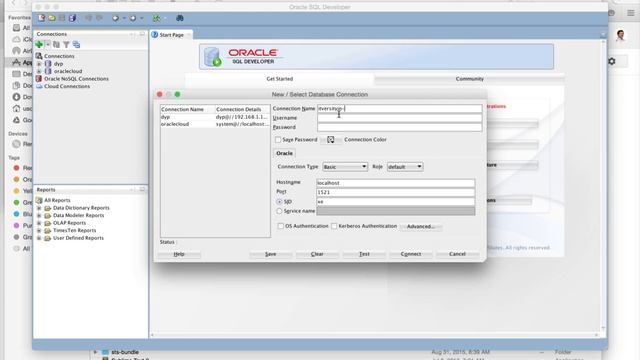
Task: Click the Connect button
Action: 411,254
